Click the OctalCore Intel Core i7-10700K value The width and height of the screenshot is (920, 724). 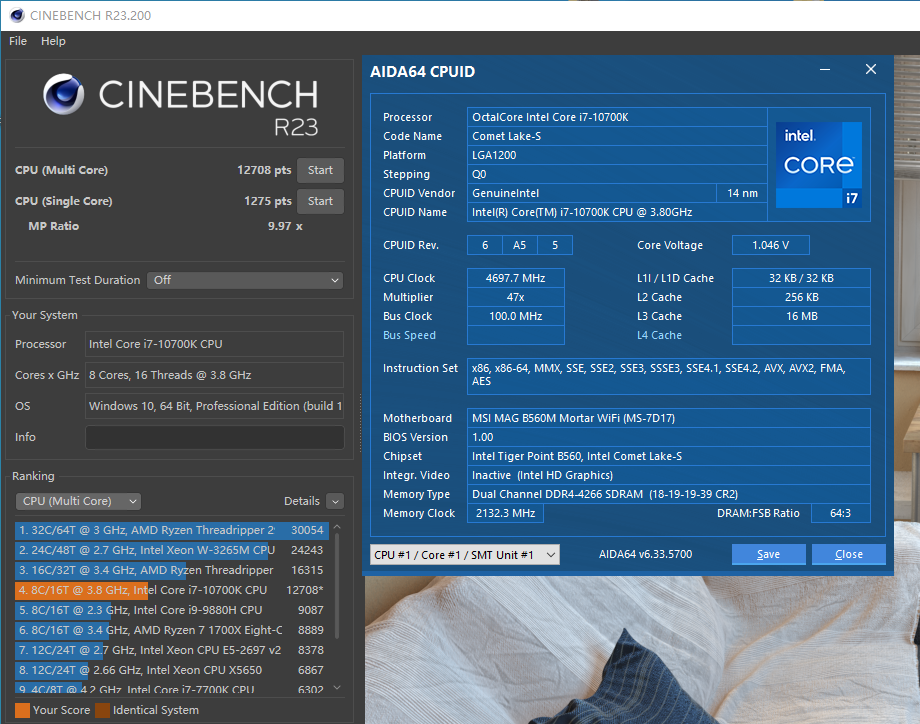pyautogui.click(x=617, y=117)
